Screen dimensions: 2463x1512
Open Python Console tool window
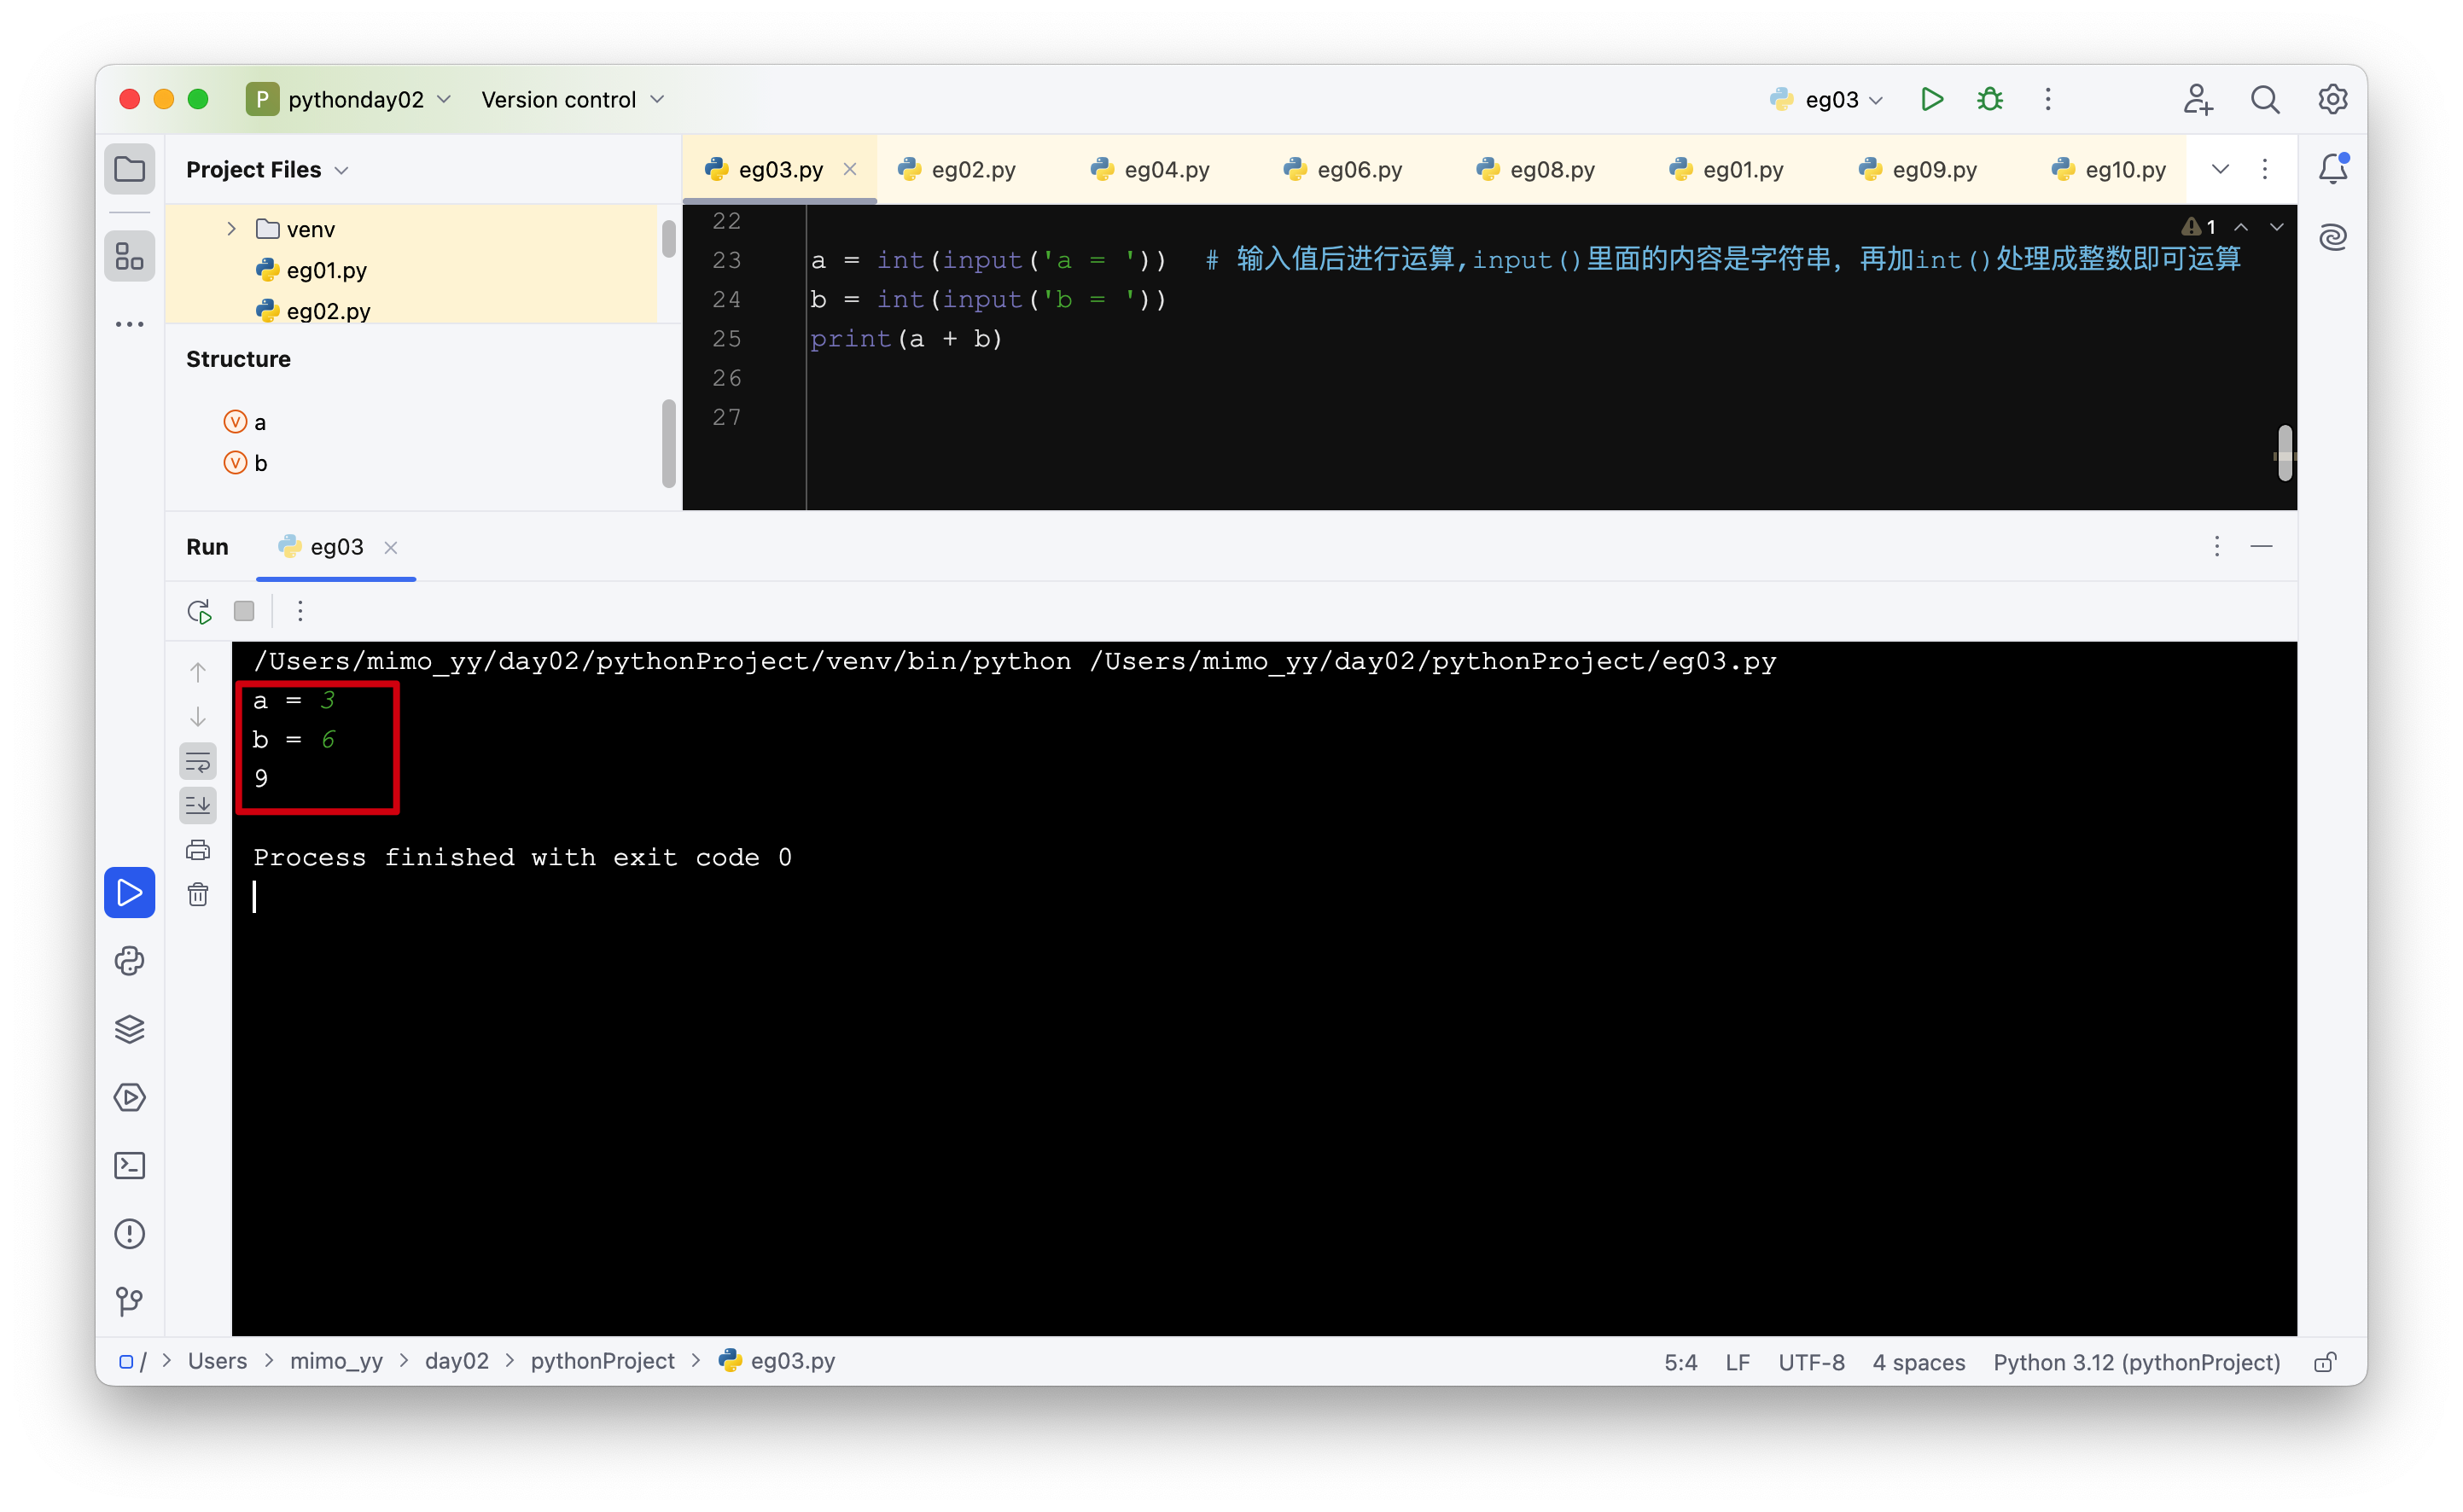pos(129,961)
